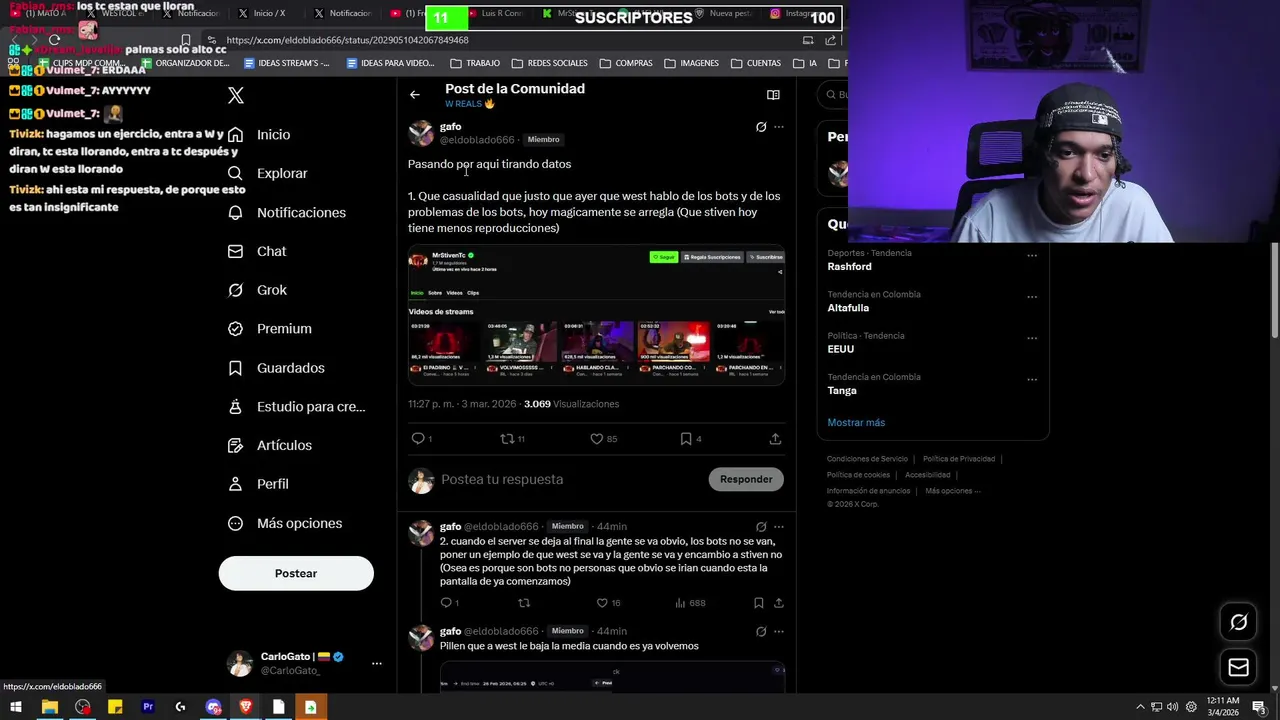Open Windows Start button

tap(16, 707)
